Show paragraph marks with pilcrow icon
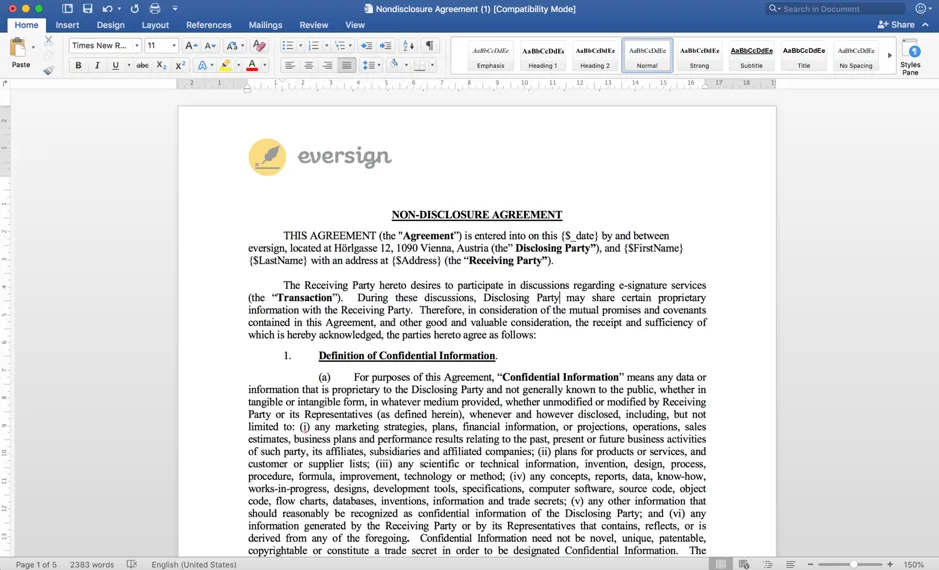Screen dimensions: 939x570 [x=429, y=46]
